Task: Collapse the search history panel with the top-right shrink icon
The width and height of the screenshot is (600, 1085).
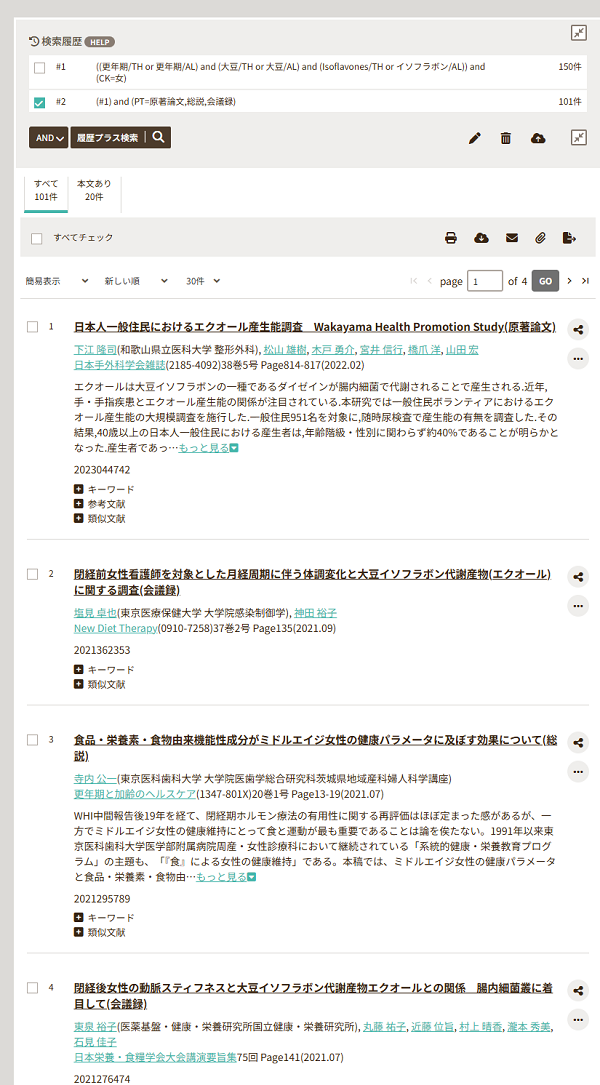Action: tap(579, 33)
